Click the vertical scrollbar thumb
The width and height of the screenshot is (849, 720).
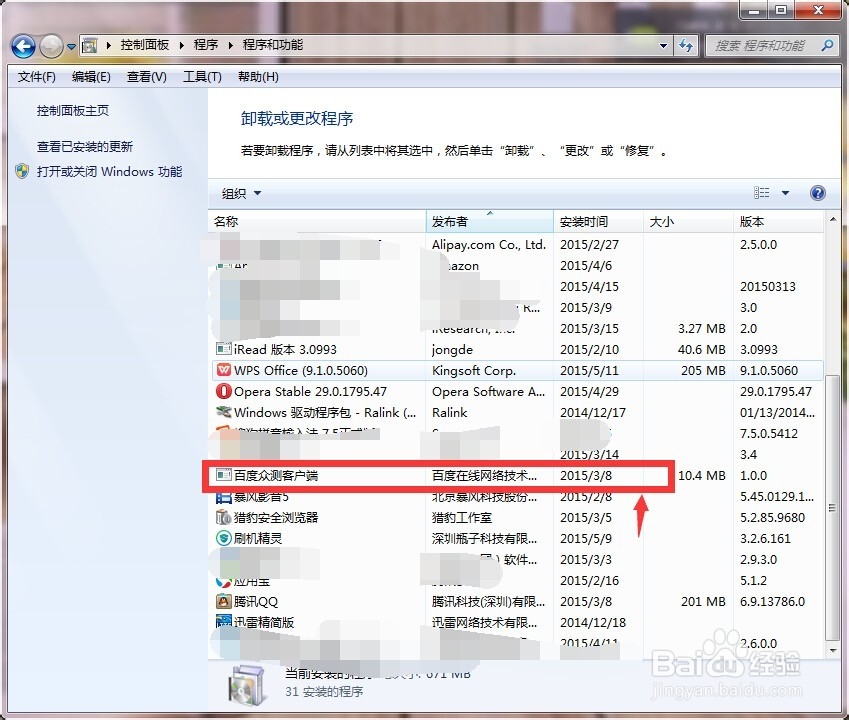(833, 508)
